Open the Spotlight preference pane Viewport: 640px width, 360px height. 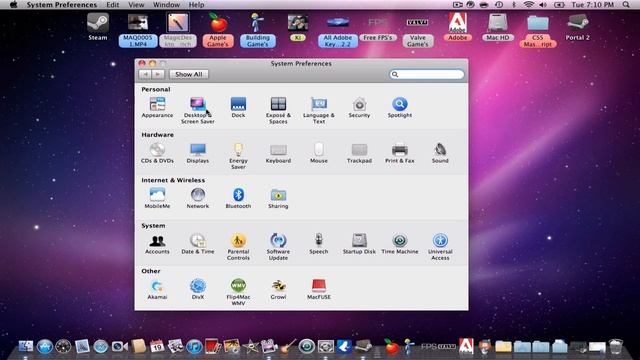point(400,108)
